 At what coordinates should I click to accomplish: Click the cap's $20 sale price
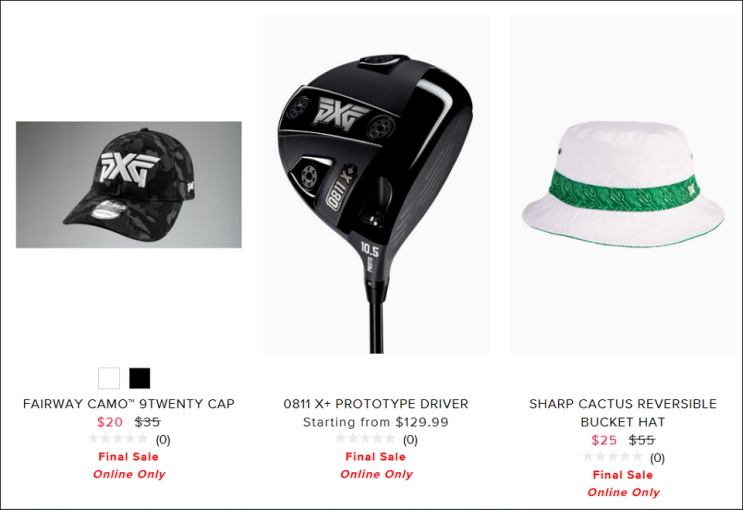[110, 422]
